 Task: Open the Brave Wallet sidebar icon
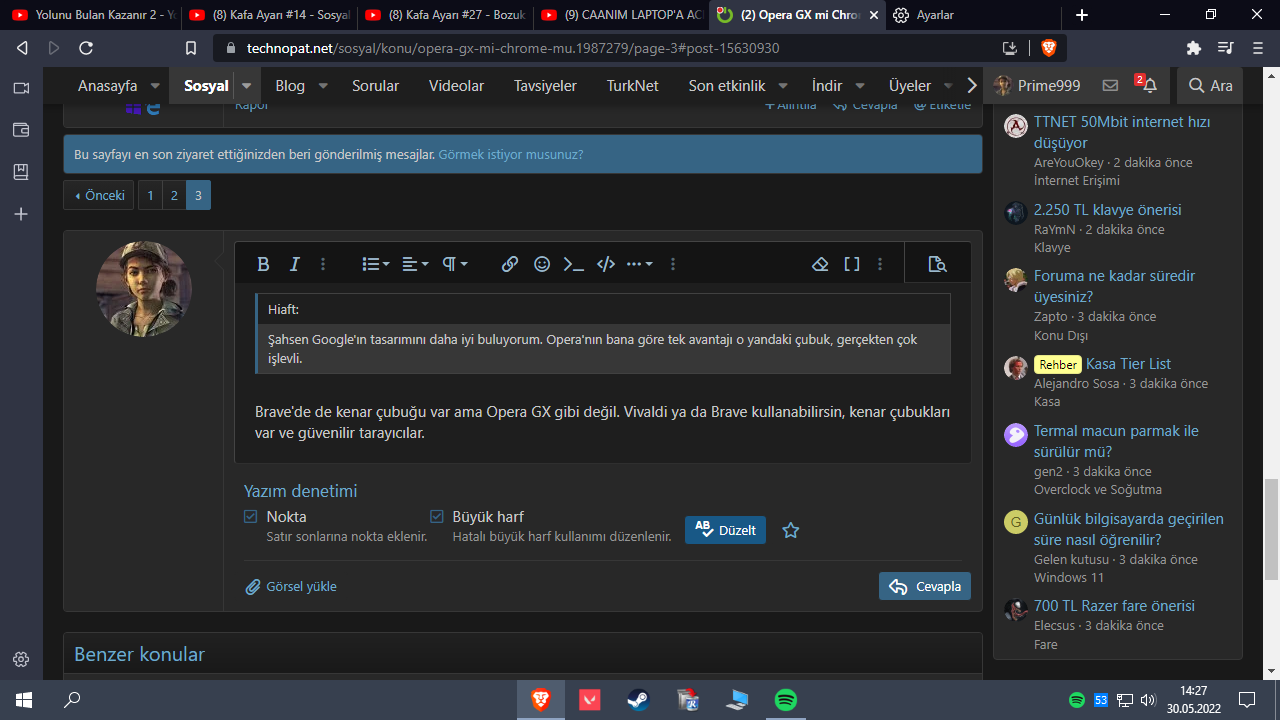[21, 130]
